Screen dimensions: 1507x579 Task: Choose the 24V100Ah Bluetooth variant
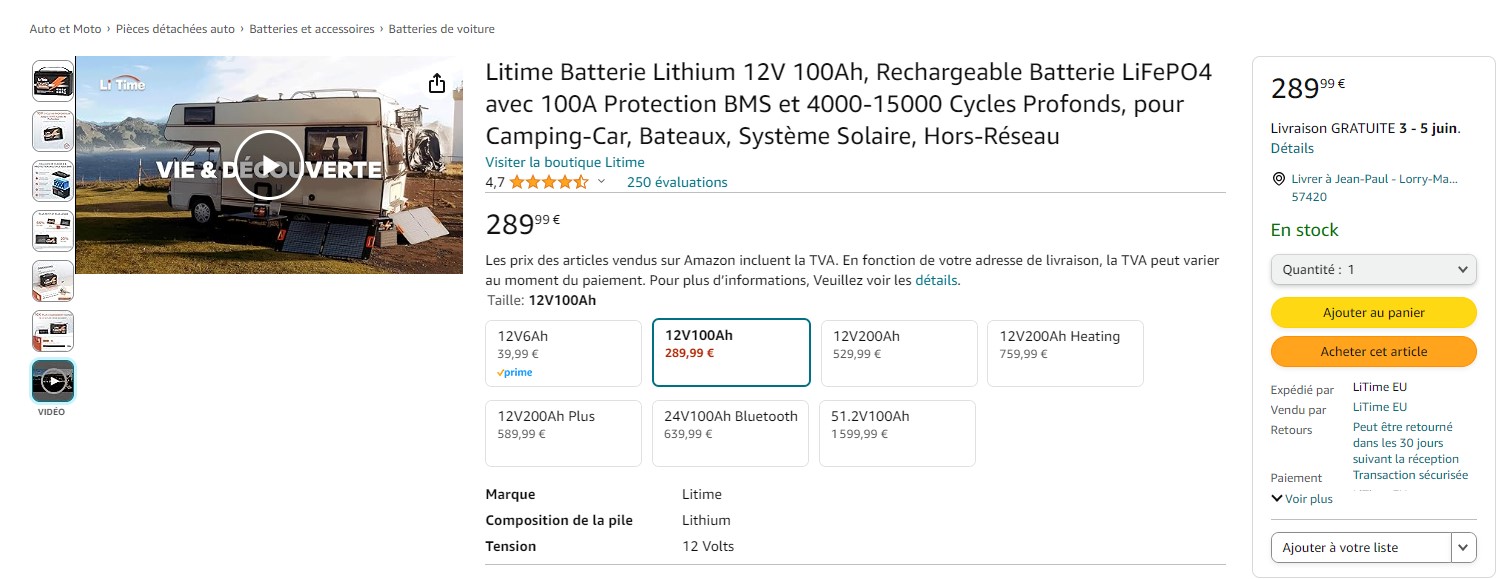click(x=729, y=432)
